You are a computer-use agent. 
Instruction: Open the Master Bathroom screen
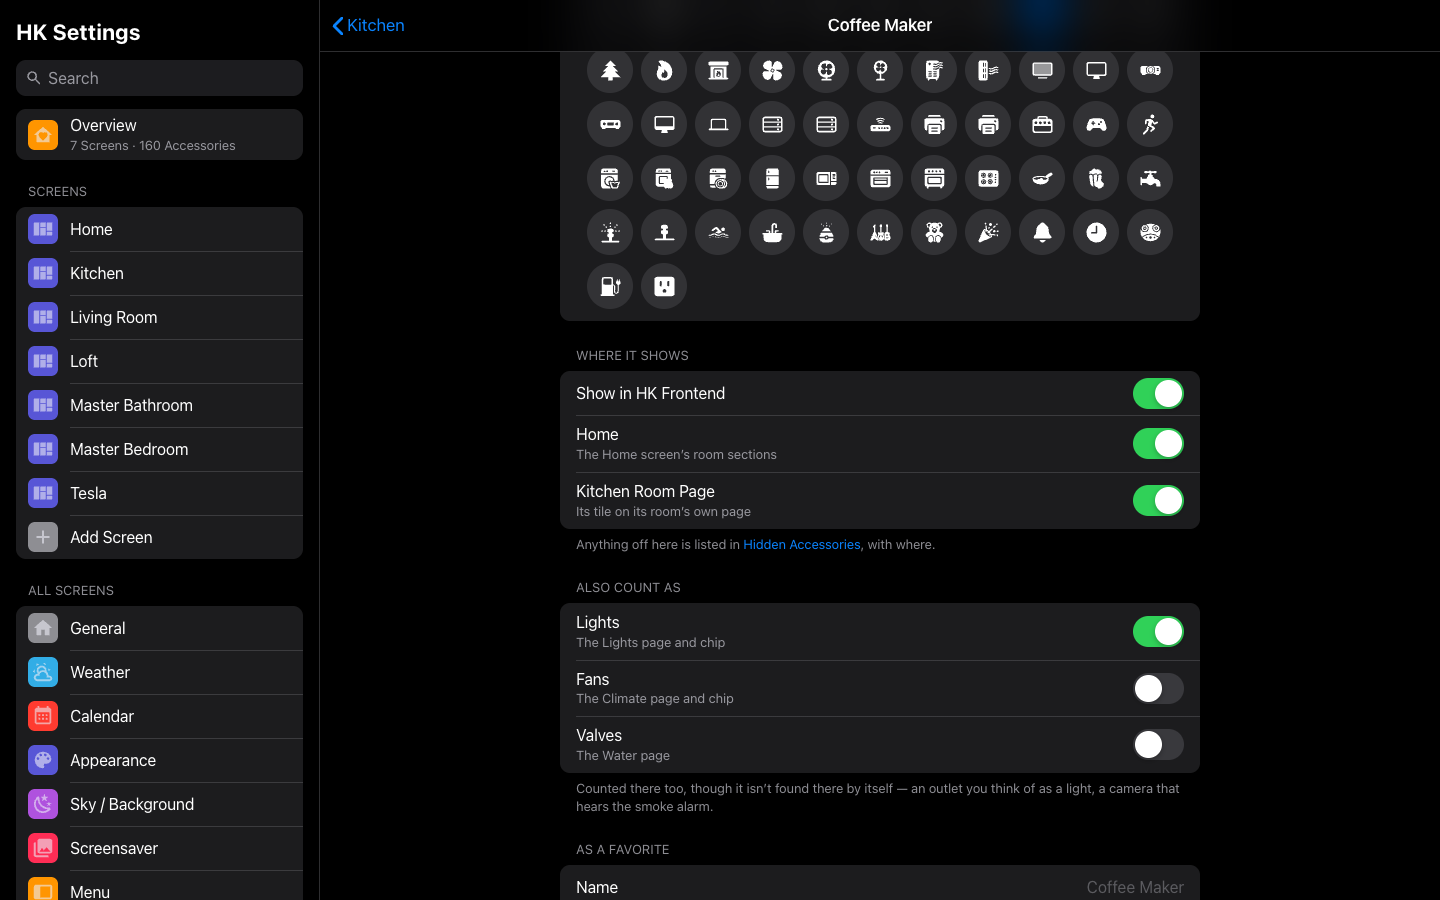159,405
